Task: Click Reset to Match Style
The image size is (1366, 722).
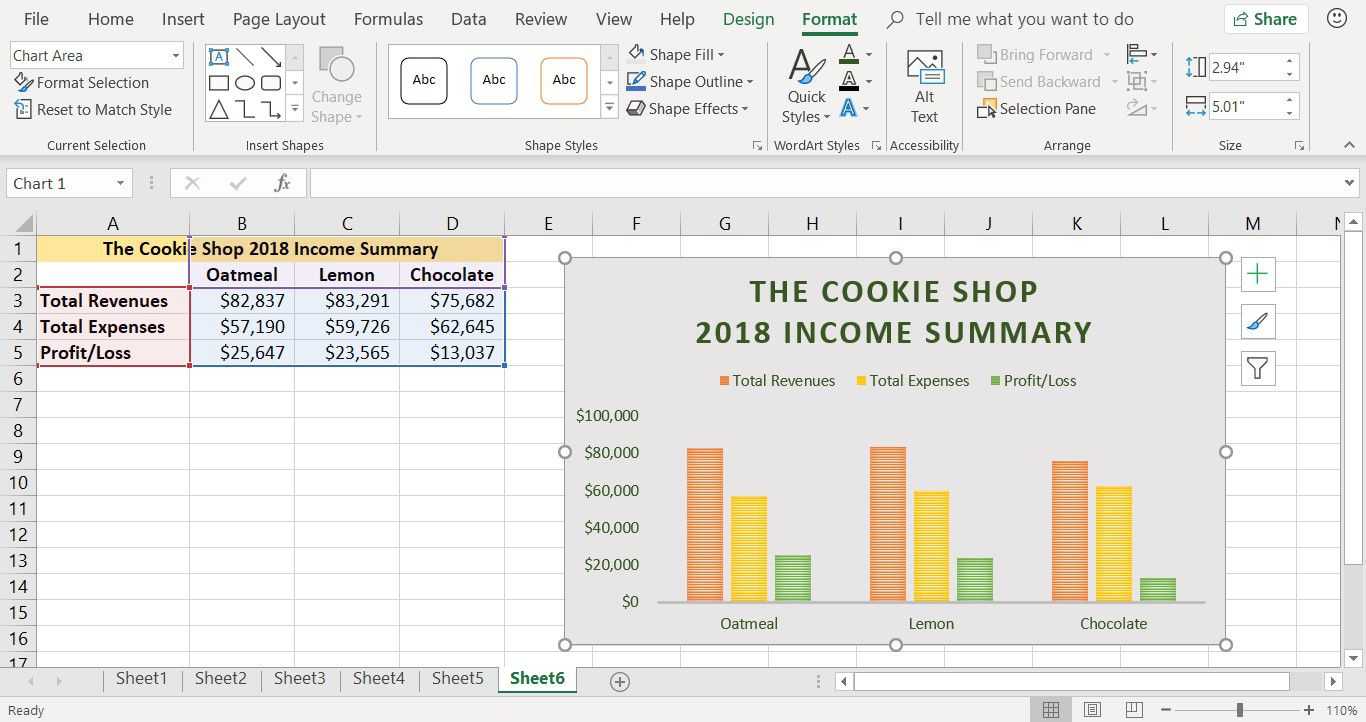Action: [93, 110]
